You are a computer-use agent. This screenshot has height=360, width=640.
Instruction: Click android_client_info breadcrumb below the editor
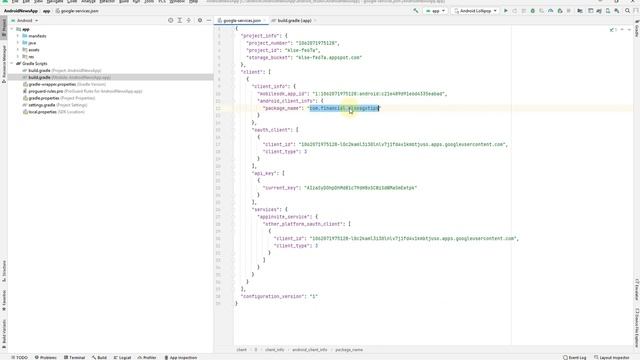pos(309,350)
